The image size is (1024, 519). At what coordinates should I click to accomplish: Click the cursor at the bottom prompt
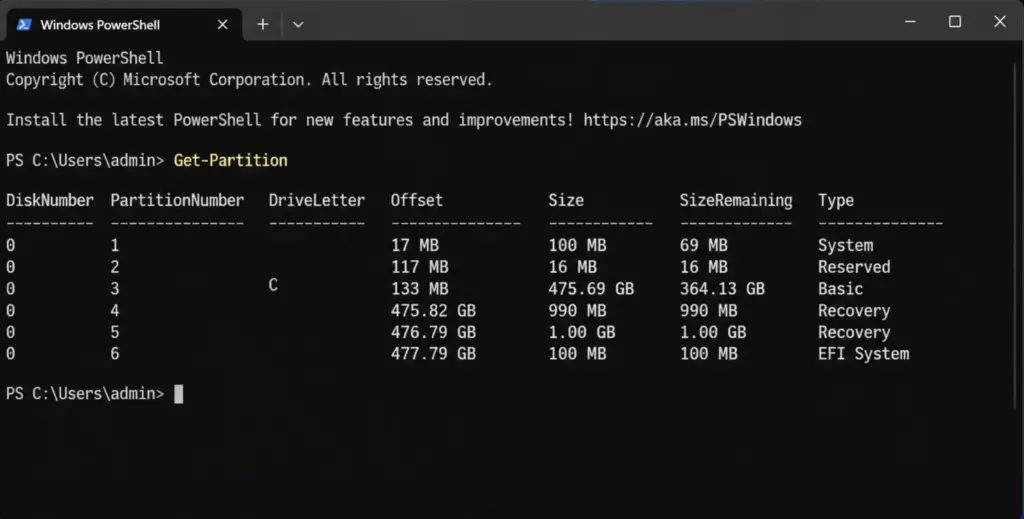click(x=179, y=394)
